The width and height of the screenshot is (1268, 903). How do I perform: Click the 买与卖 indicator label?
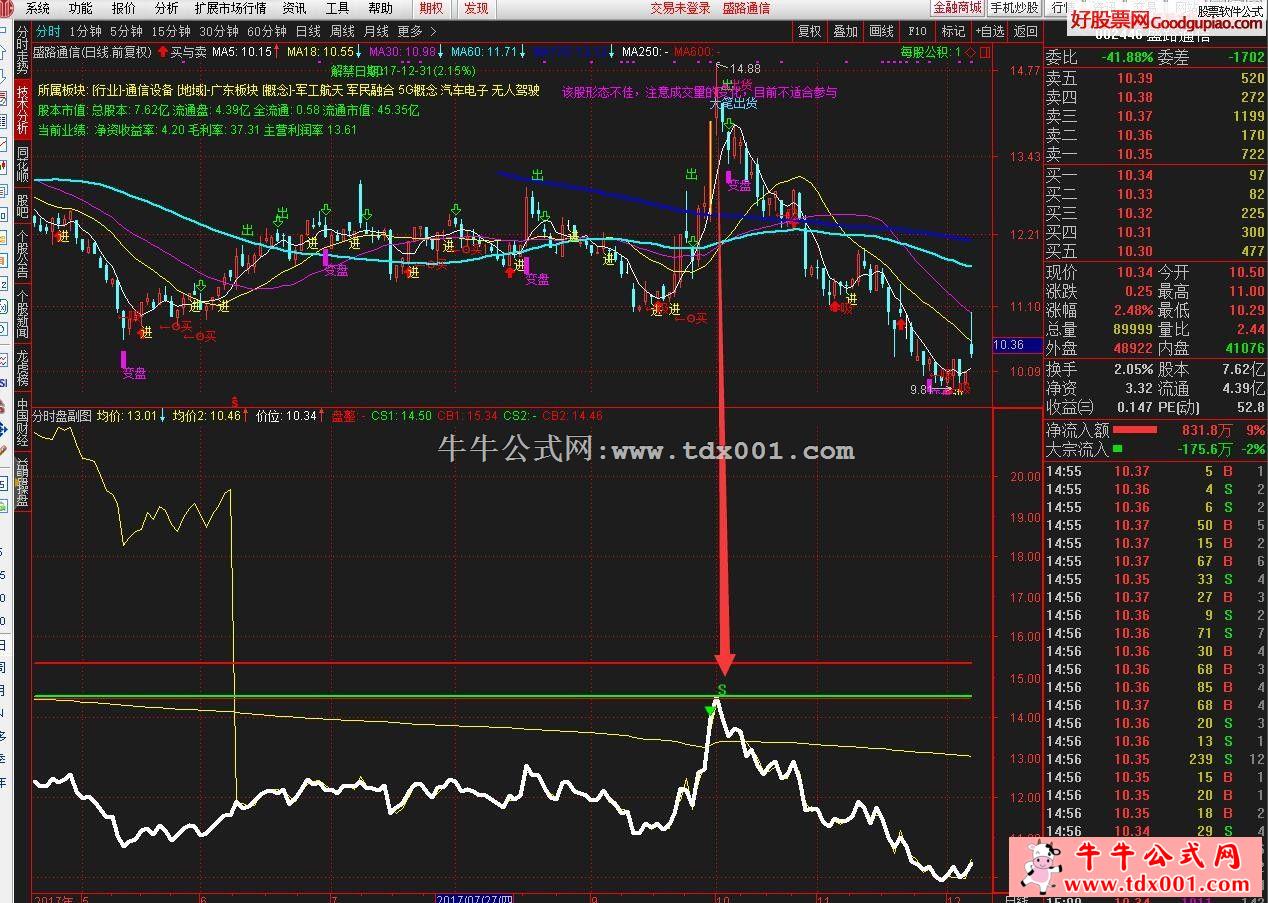coord(188,51)
